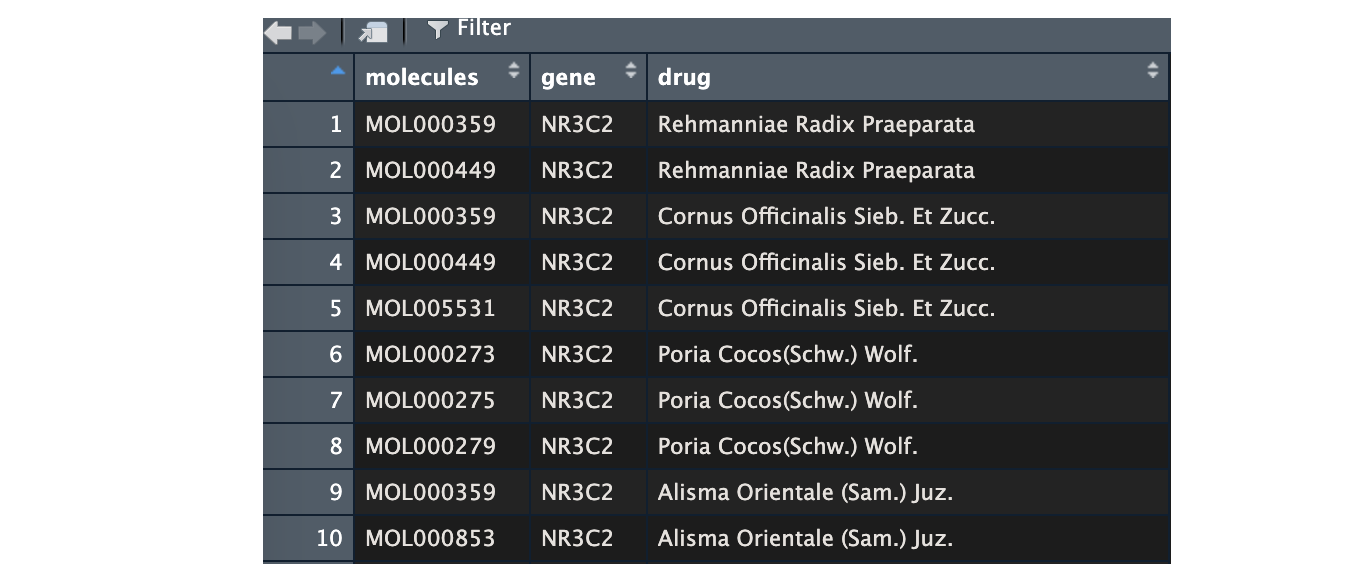Viewport: 1364px width, 580px height.
Task: Toggle sort arrows on drug column
Action: pos(1152,71)
